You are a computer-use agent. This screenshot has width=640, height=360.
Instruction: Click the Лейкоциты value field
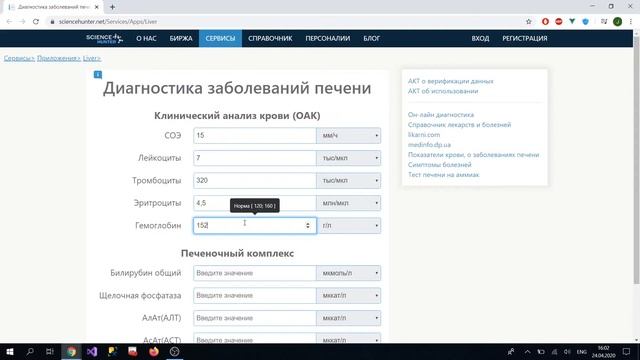[x=255, y=158]
